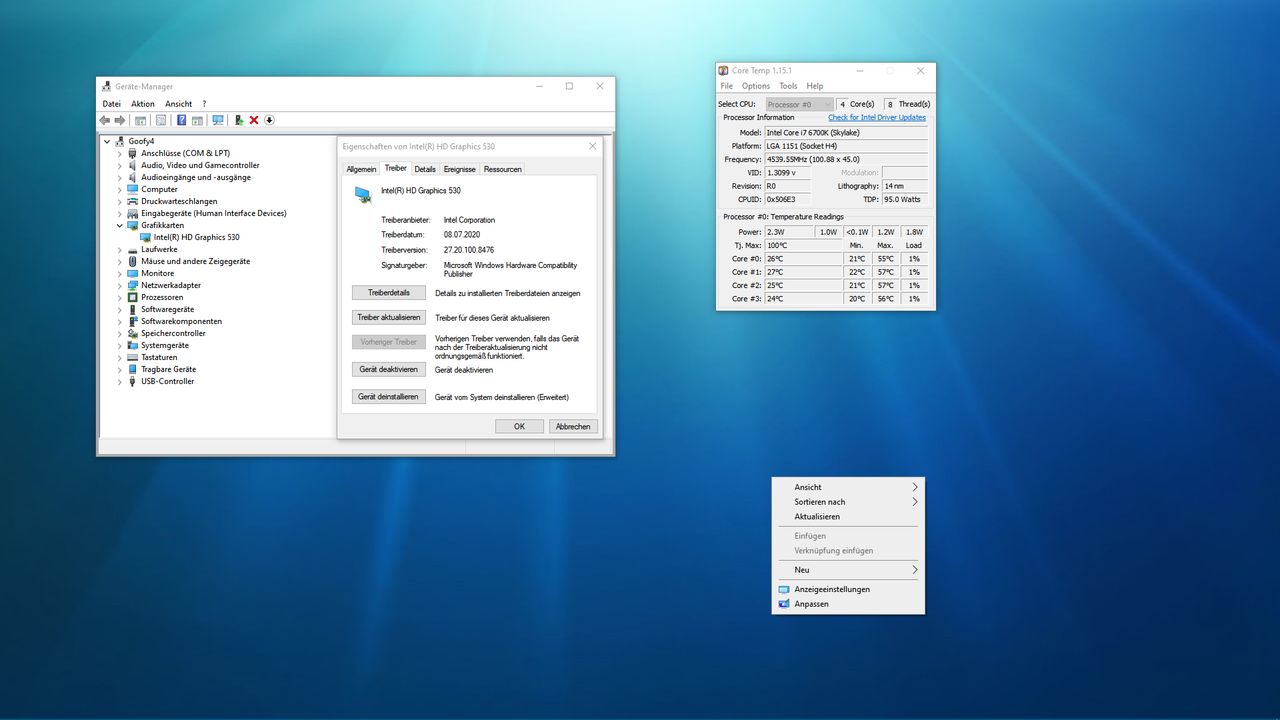Open the Aktion menu in Geräte-Manager

coord(143,104)
